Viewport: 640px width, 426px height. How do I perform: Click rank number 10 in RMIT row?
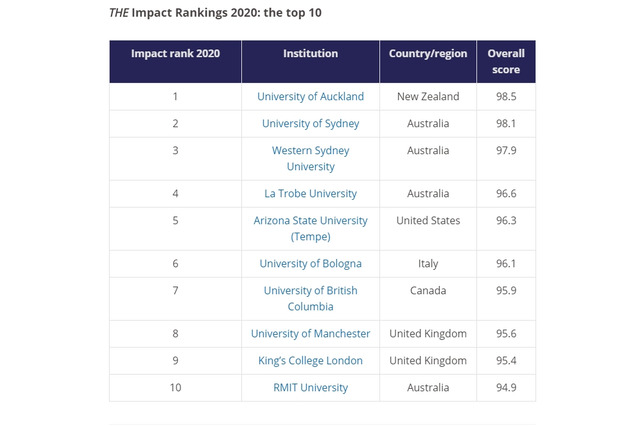(176, 388)
